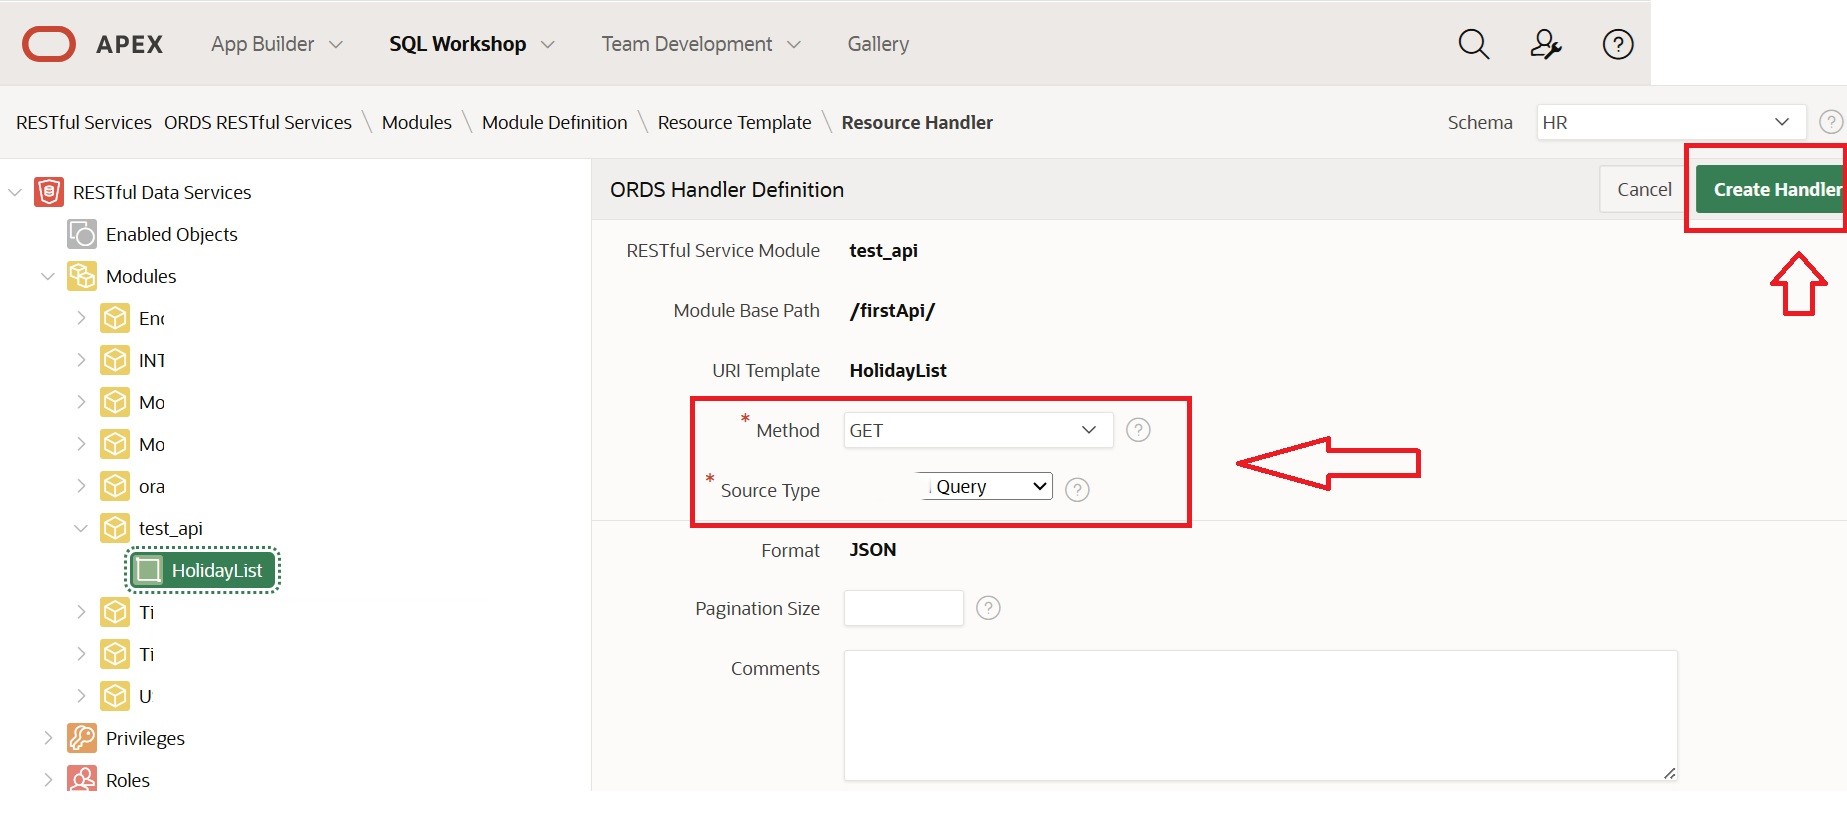Click the Pagination Size input field
1847x819 pixels.
click(904, 608)
